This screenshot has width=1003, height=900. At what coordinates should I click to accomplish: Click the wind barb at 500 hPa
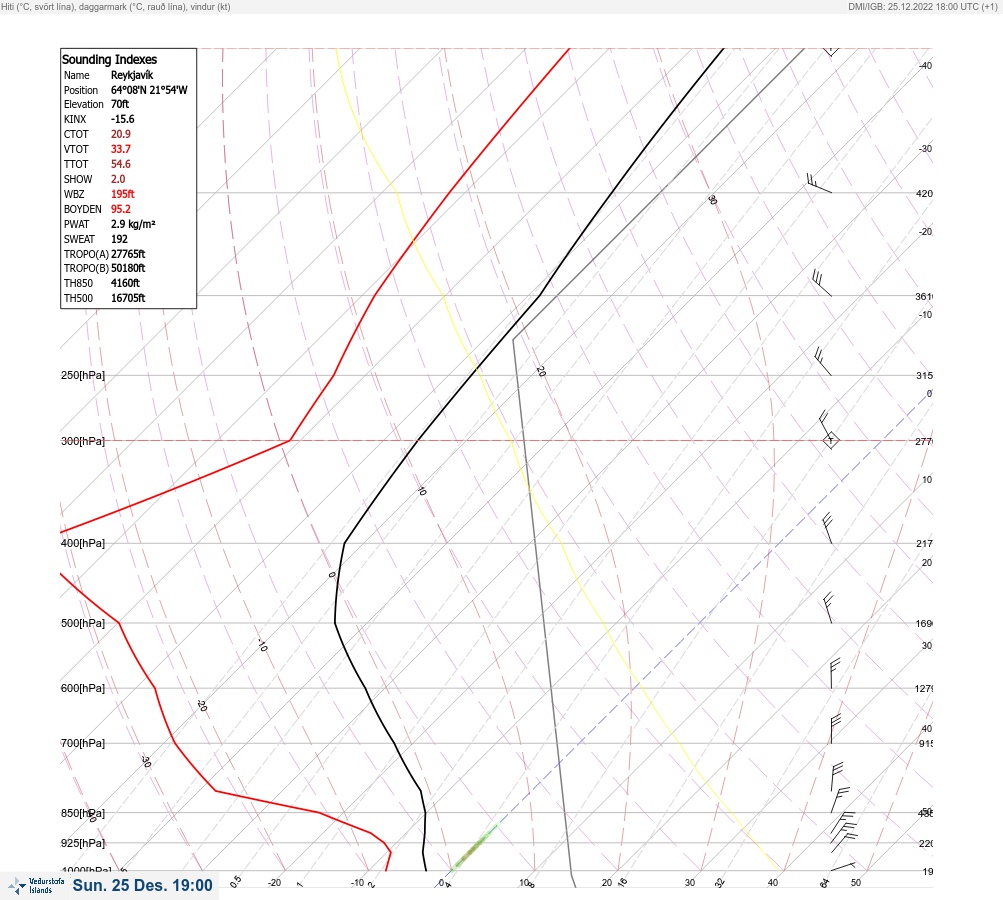(828, 608)
